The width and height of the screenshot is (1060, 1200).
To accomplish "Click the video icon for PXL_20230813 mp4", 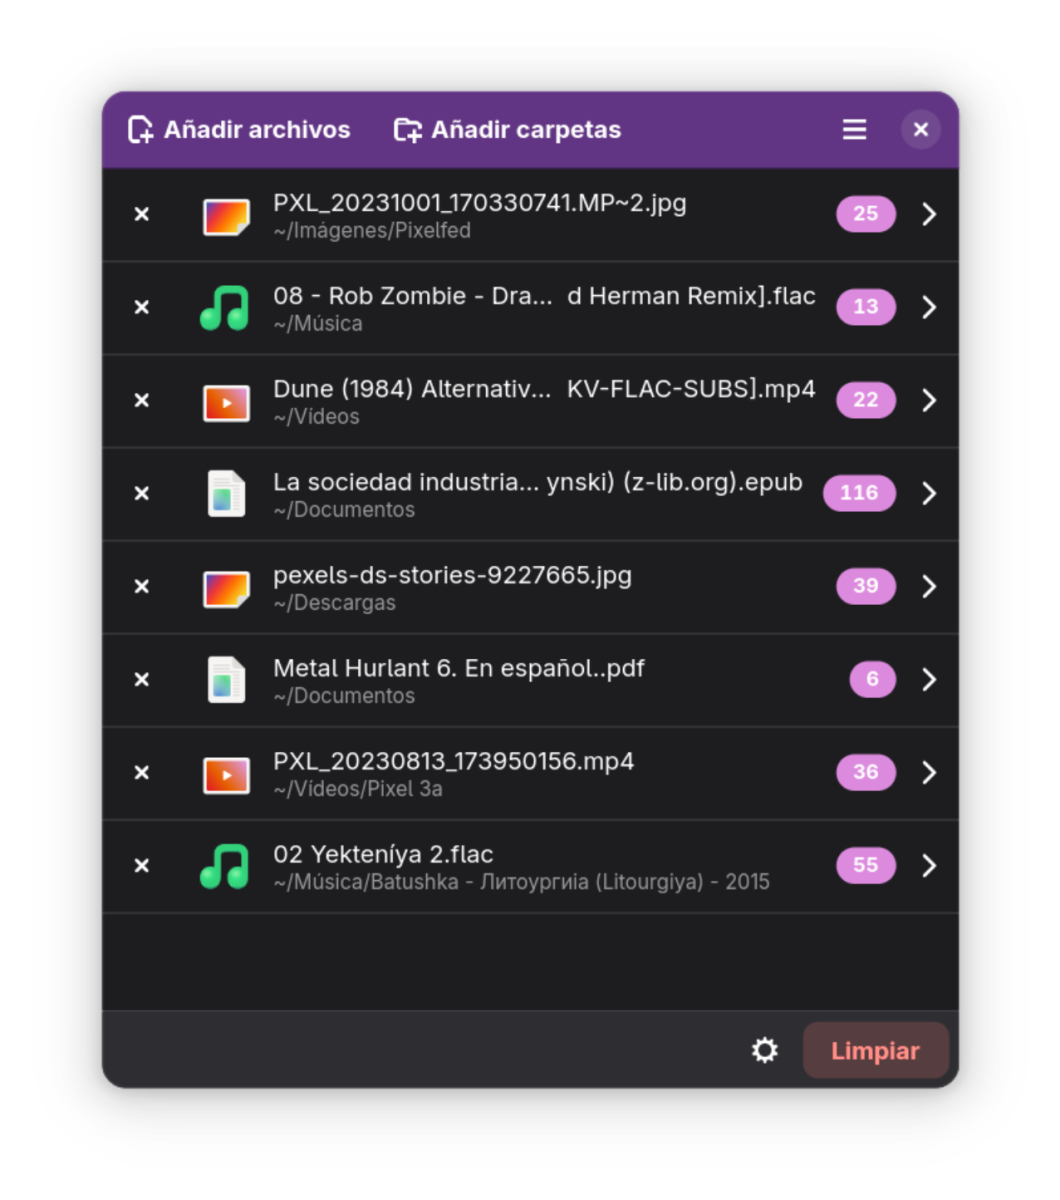I will pyautogui.click(x=226, y=773).
